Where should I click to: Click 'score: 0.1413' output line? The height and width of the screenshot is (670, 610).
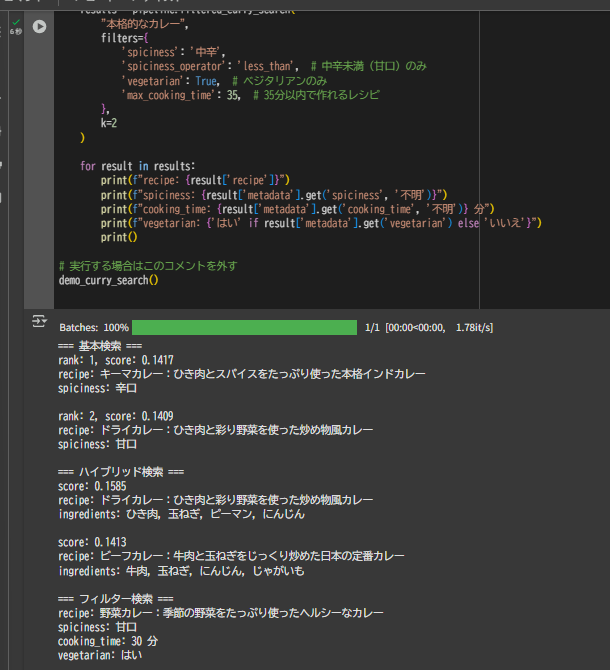coord(92,542)
